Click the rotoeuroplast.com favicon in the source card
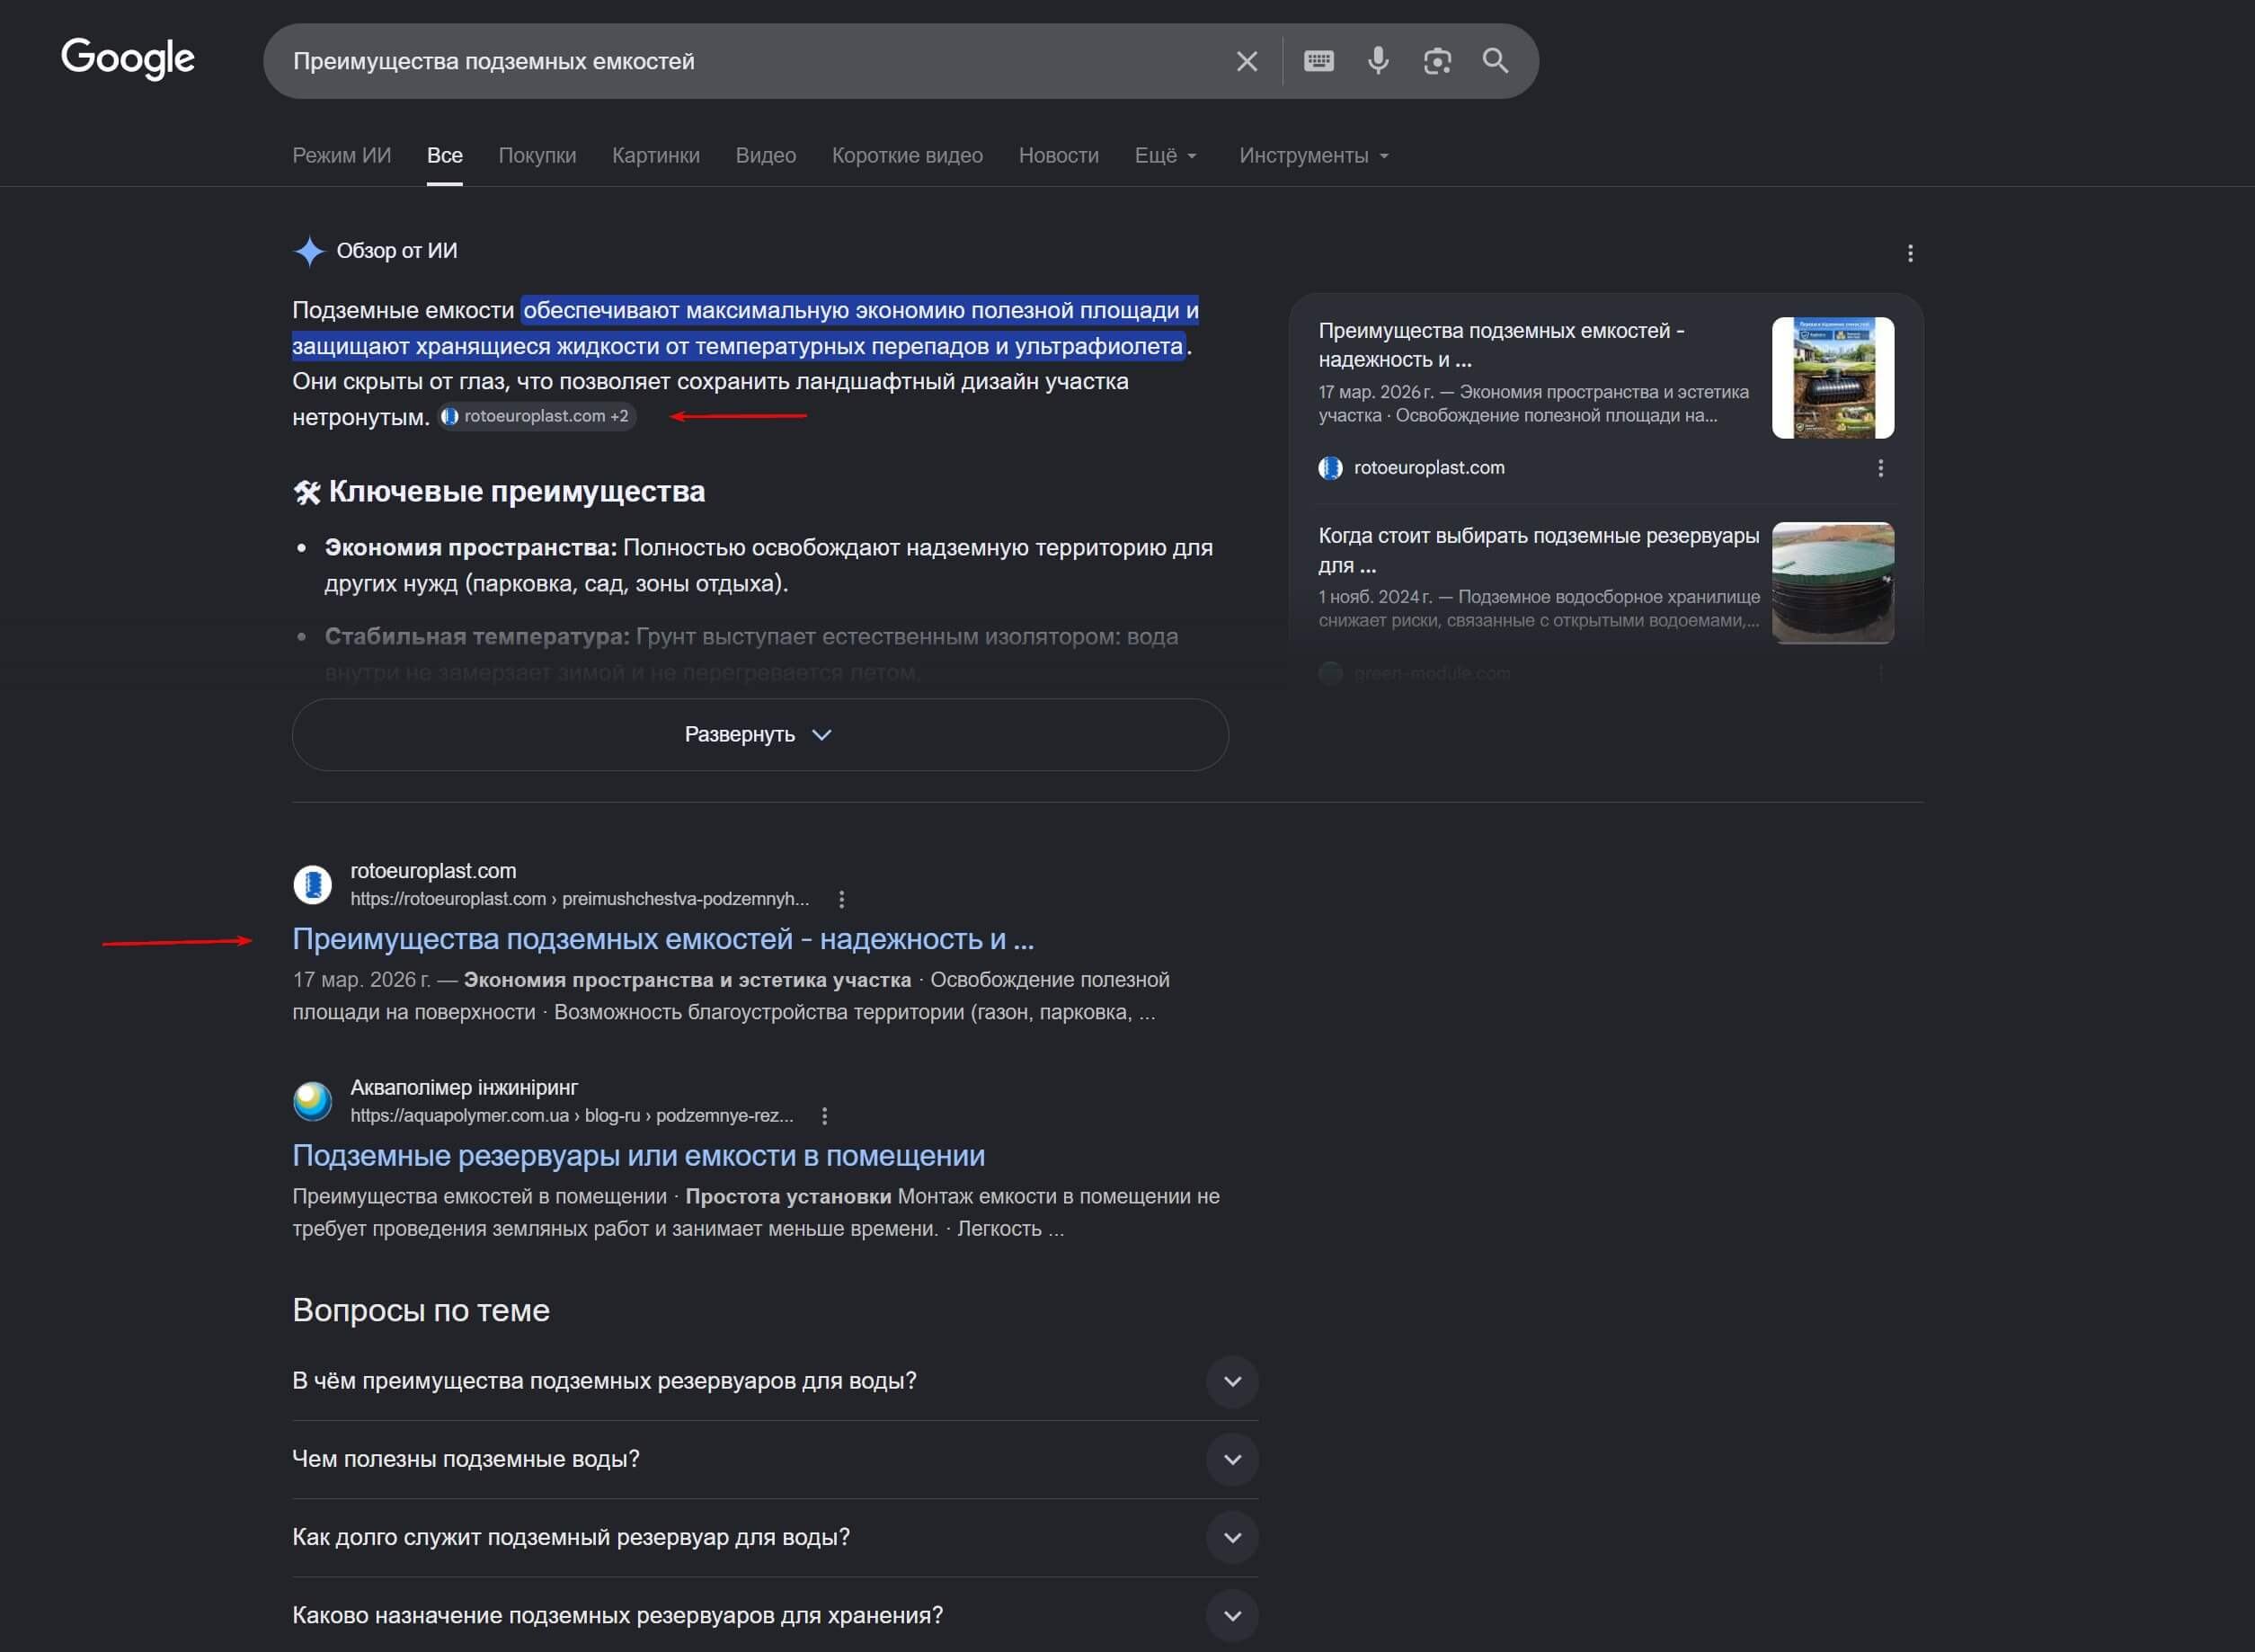The image size is (2255, 1652). pyautogui.click(x=1330, y=467)
